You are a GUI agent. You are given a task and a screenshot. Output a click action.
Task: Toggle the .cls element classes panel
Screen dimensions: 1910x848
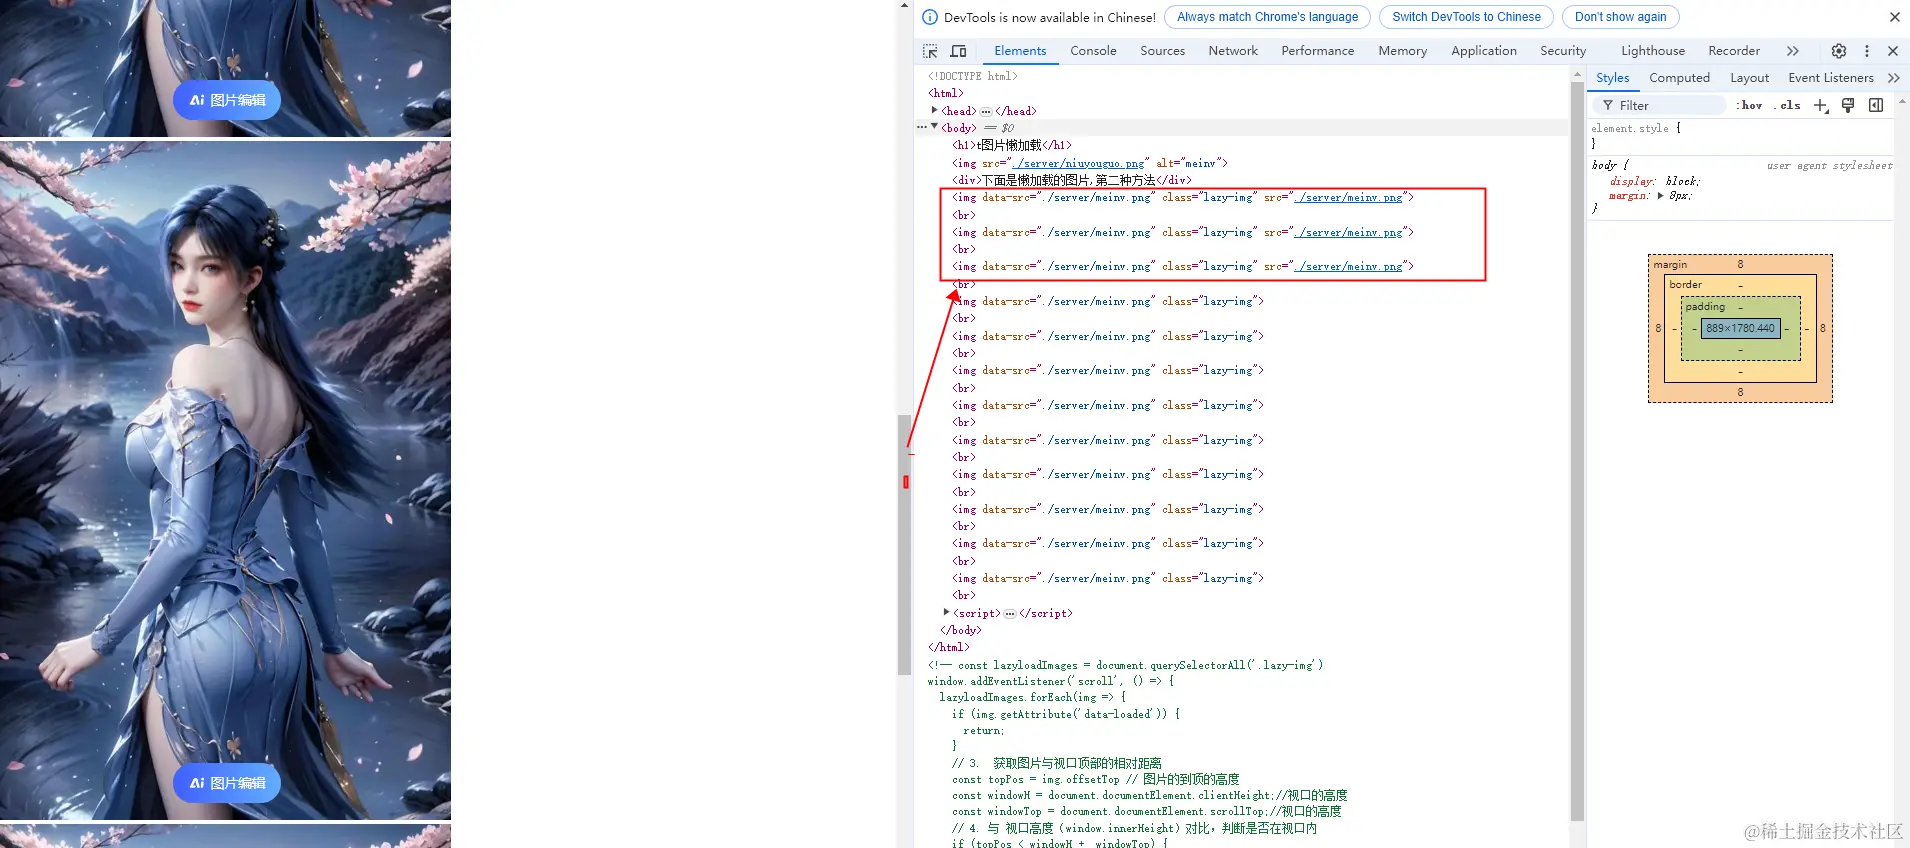pos(1788,106)
